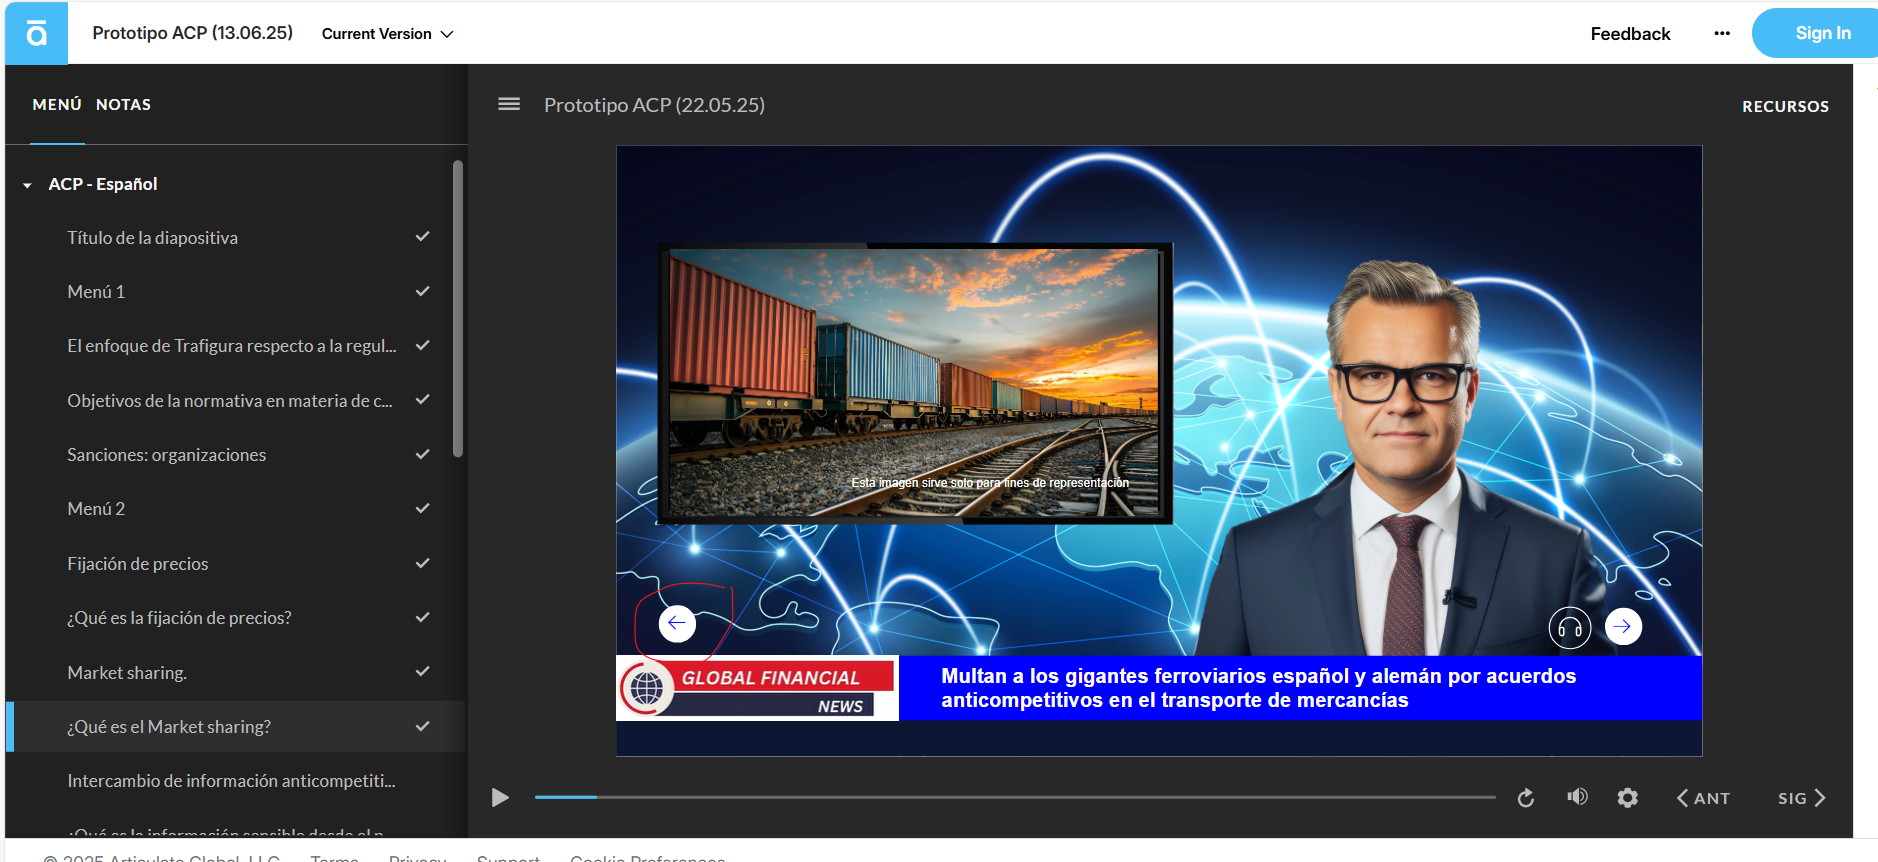Click checkmark beside Market sharing.
This screenshot has width=1878, height=862.
[422, 671]
